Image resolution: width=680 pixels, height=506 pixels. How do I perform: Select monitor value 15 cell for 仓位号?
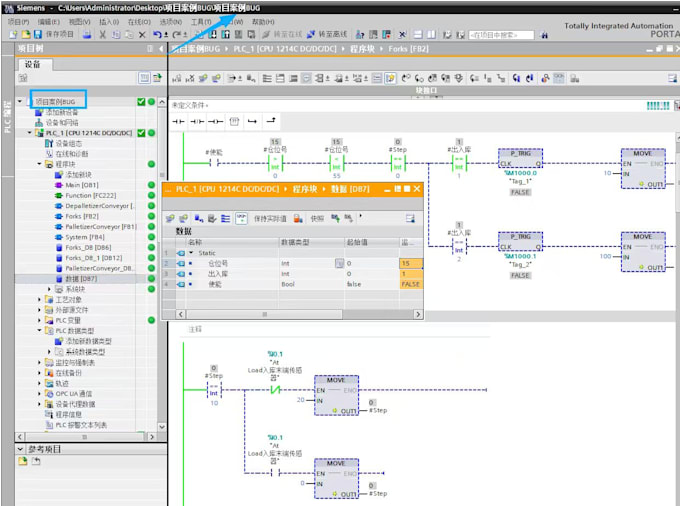point(410,263)
